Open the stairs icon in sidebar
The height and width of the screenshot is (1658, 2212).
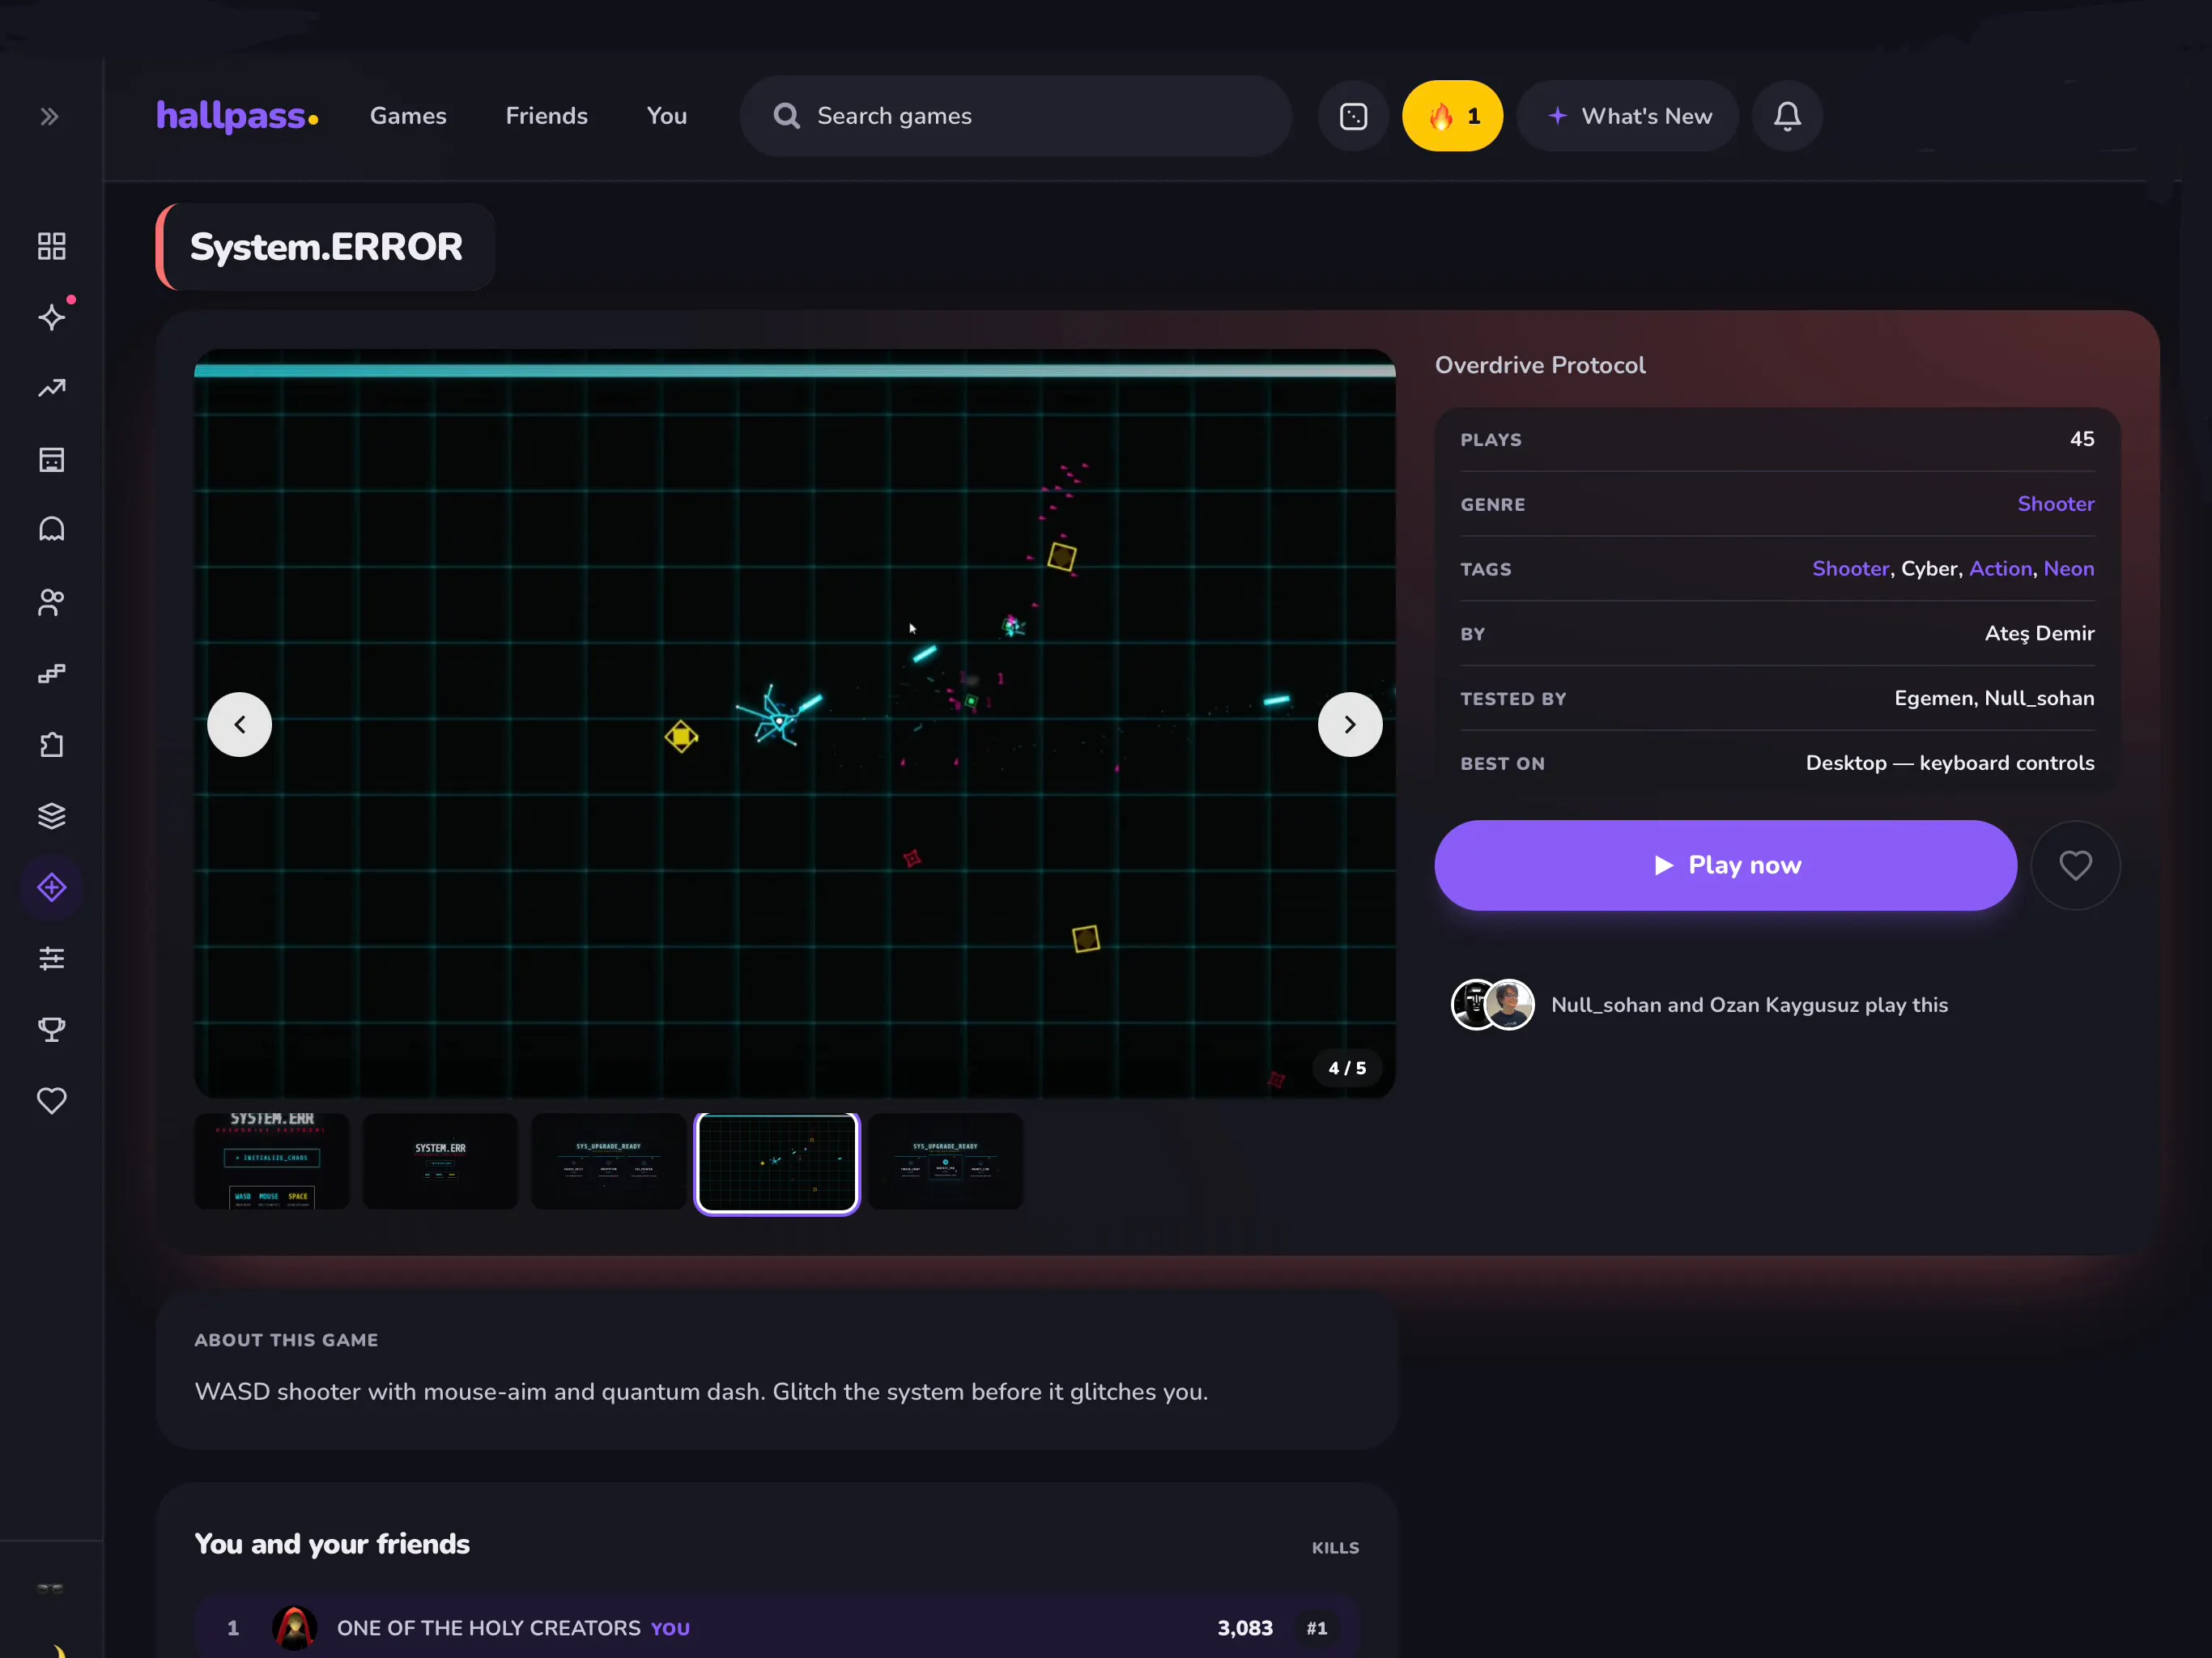pyautogui.click(x=51, y=673)
